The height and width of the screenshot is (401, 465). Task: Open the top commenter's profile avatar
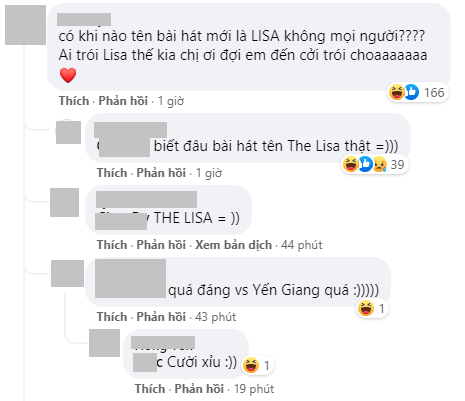pos(25,25)
